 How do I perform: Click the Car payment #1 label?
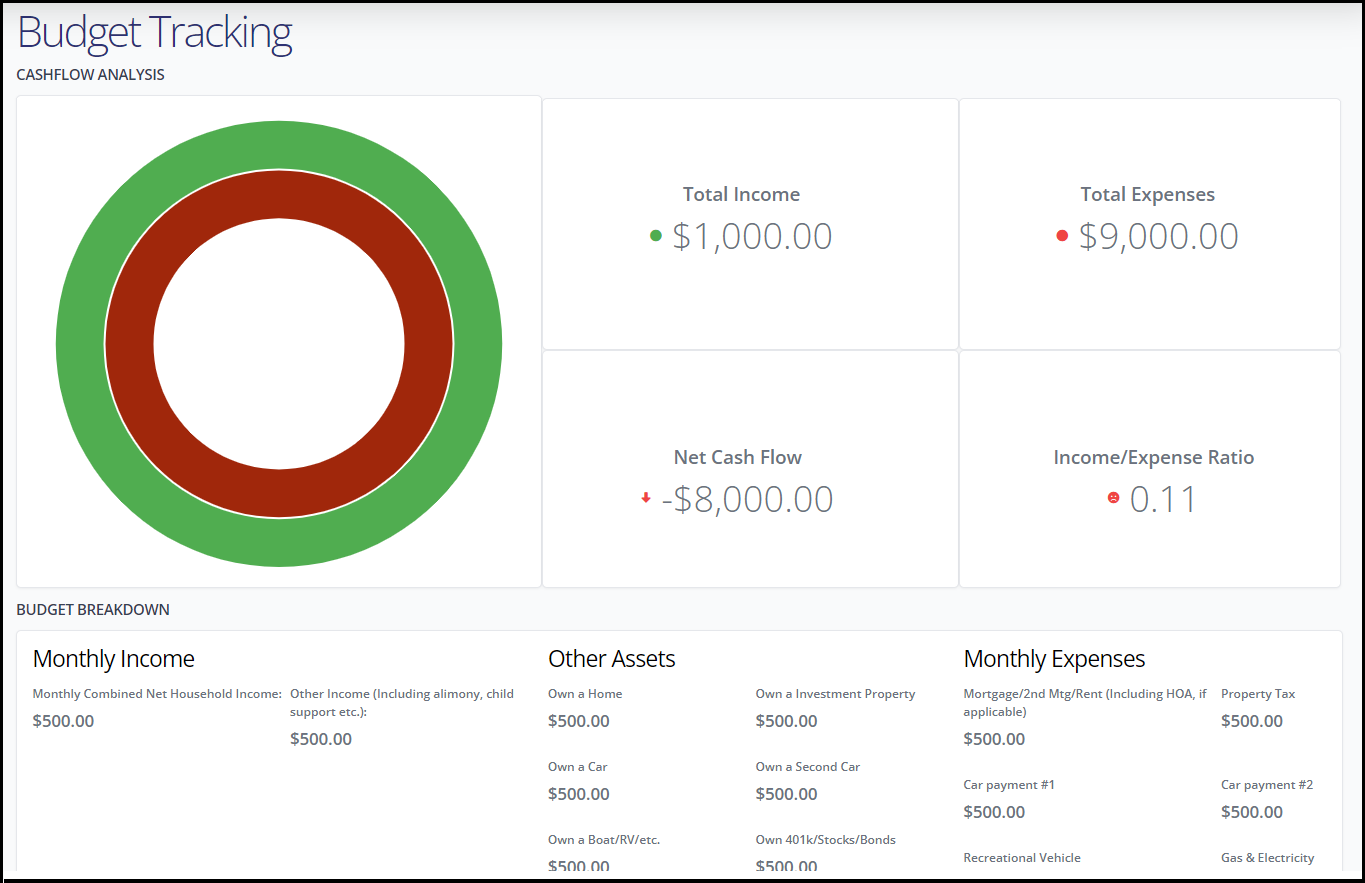(1009, 785)
